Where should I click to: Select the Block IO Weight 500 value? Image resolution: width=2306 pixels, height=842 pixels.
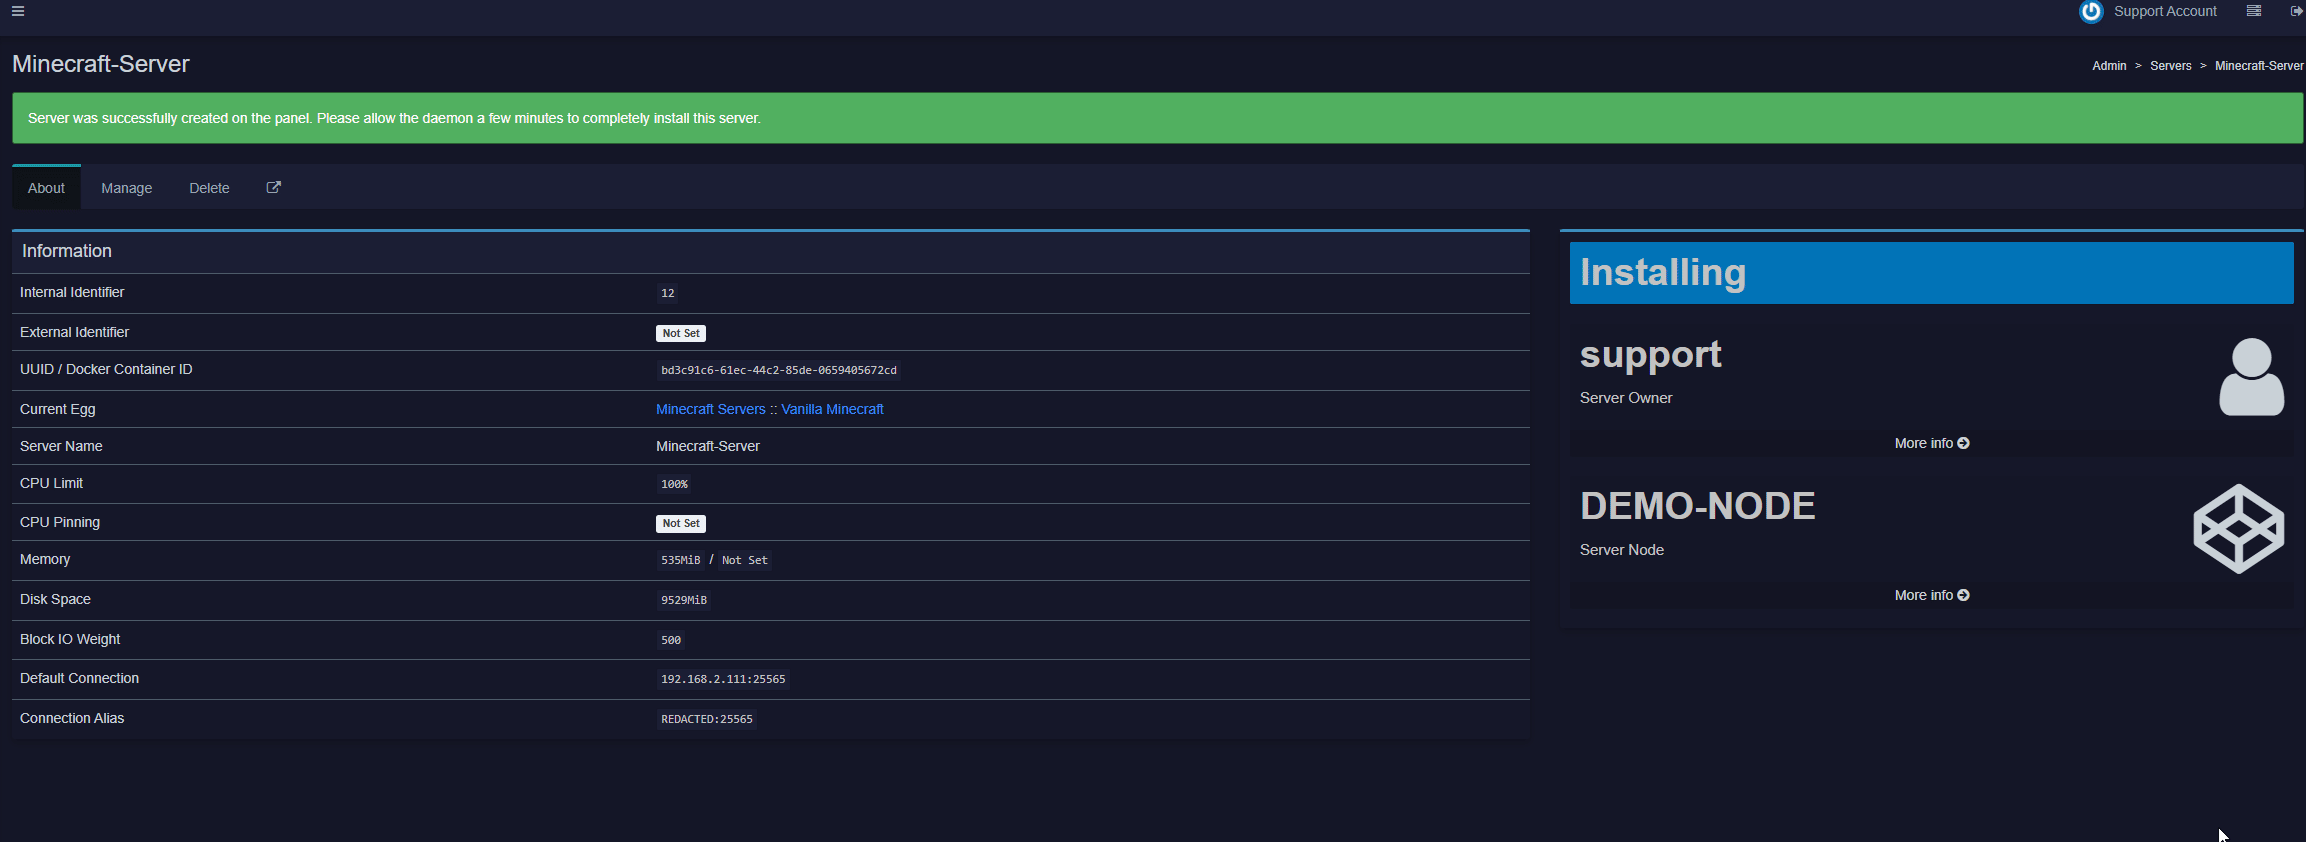pyautogui.click(x=671, y=640)
